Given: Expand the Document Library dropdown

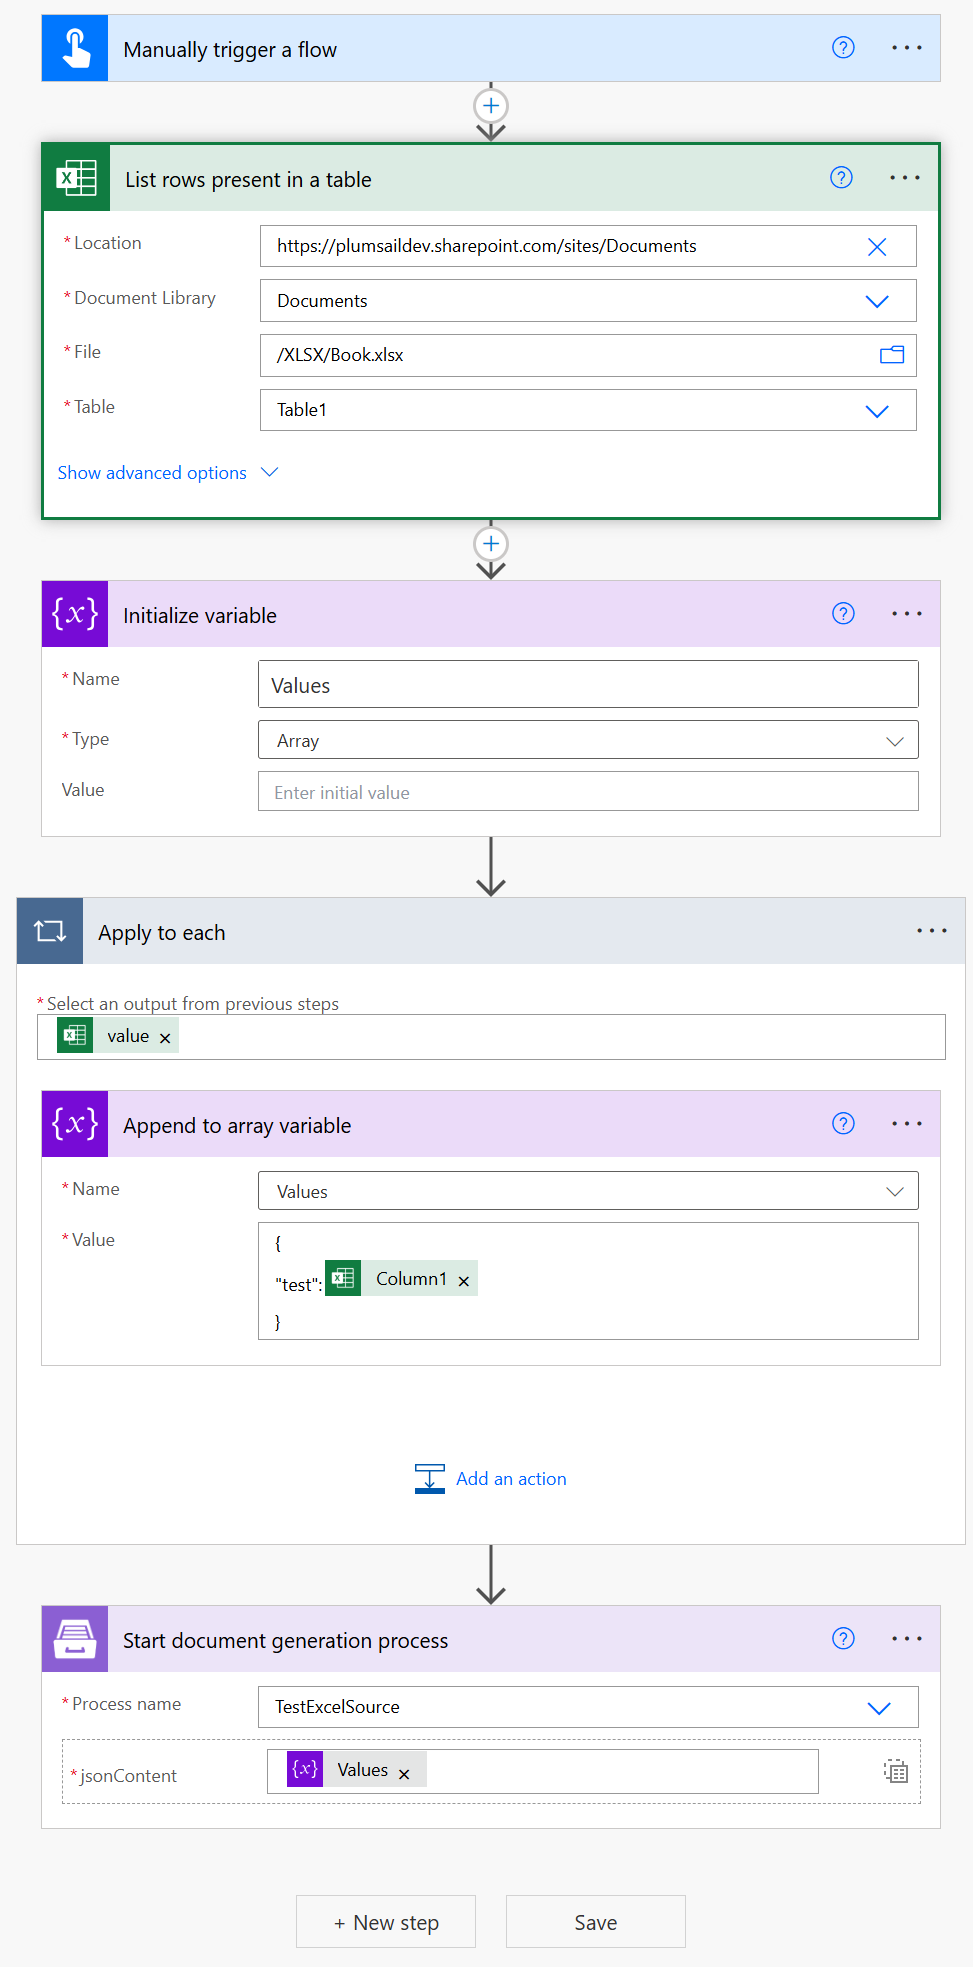Looking at the screenshot, I should click(x=877, y=301).
